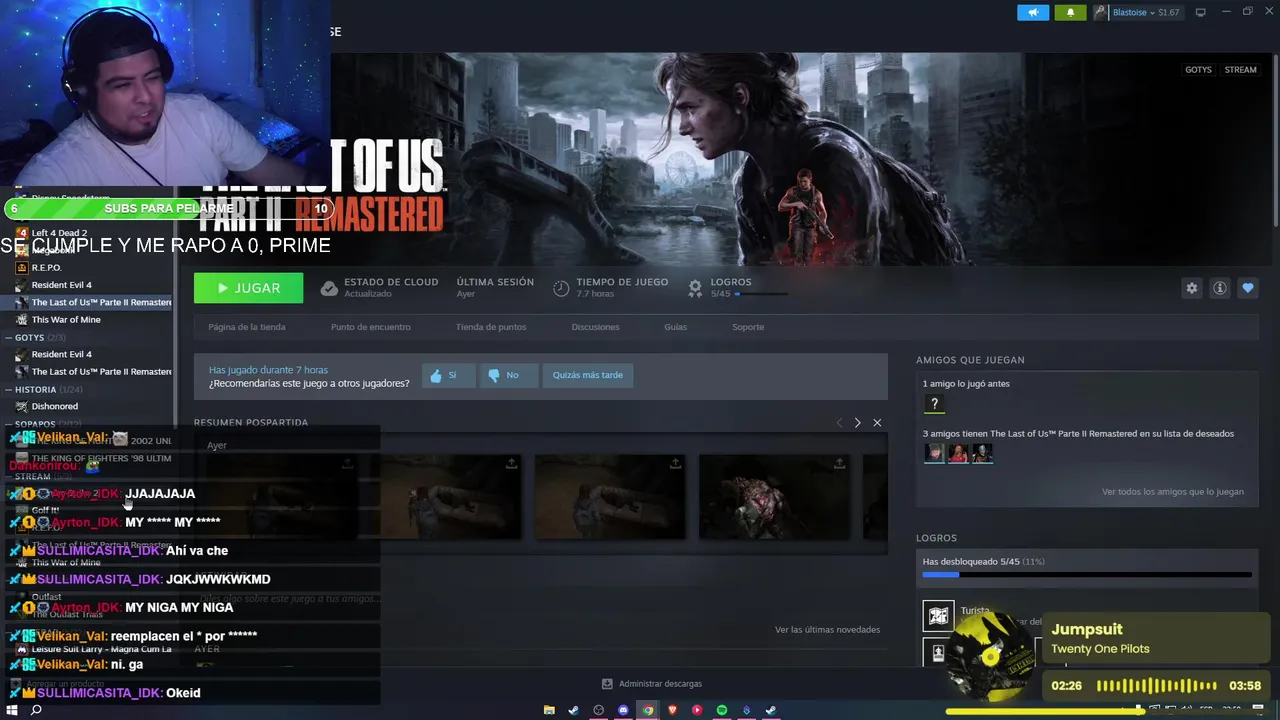
Task: Open Chrome from the taskbar
Action: click(648, 710)
